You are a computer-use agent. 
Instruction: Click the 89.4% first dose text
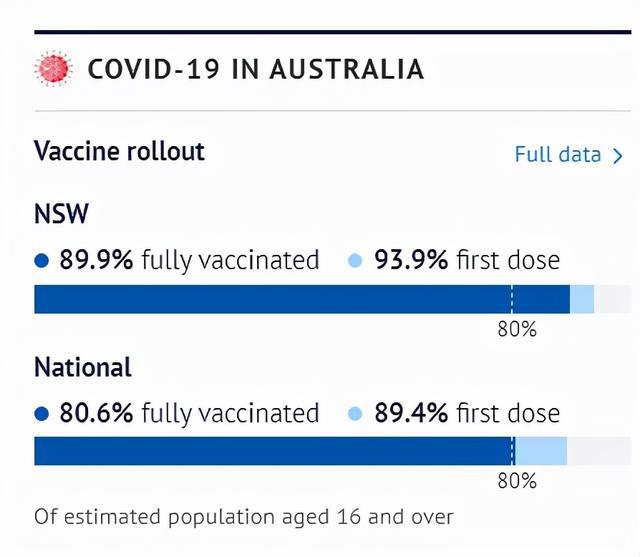coord(467,413)
